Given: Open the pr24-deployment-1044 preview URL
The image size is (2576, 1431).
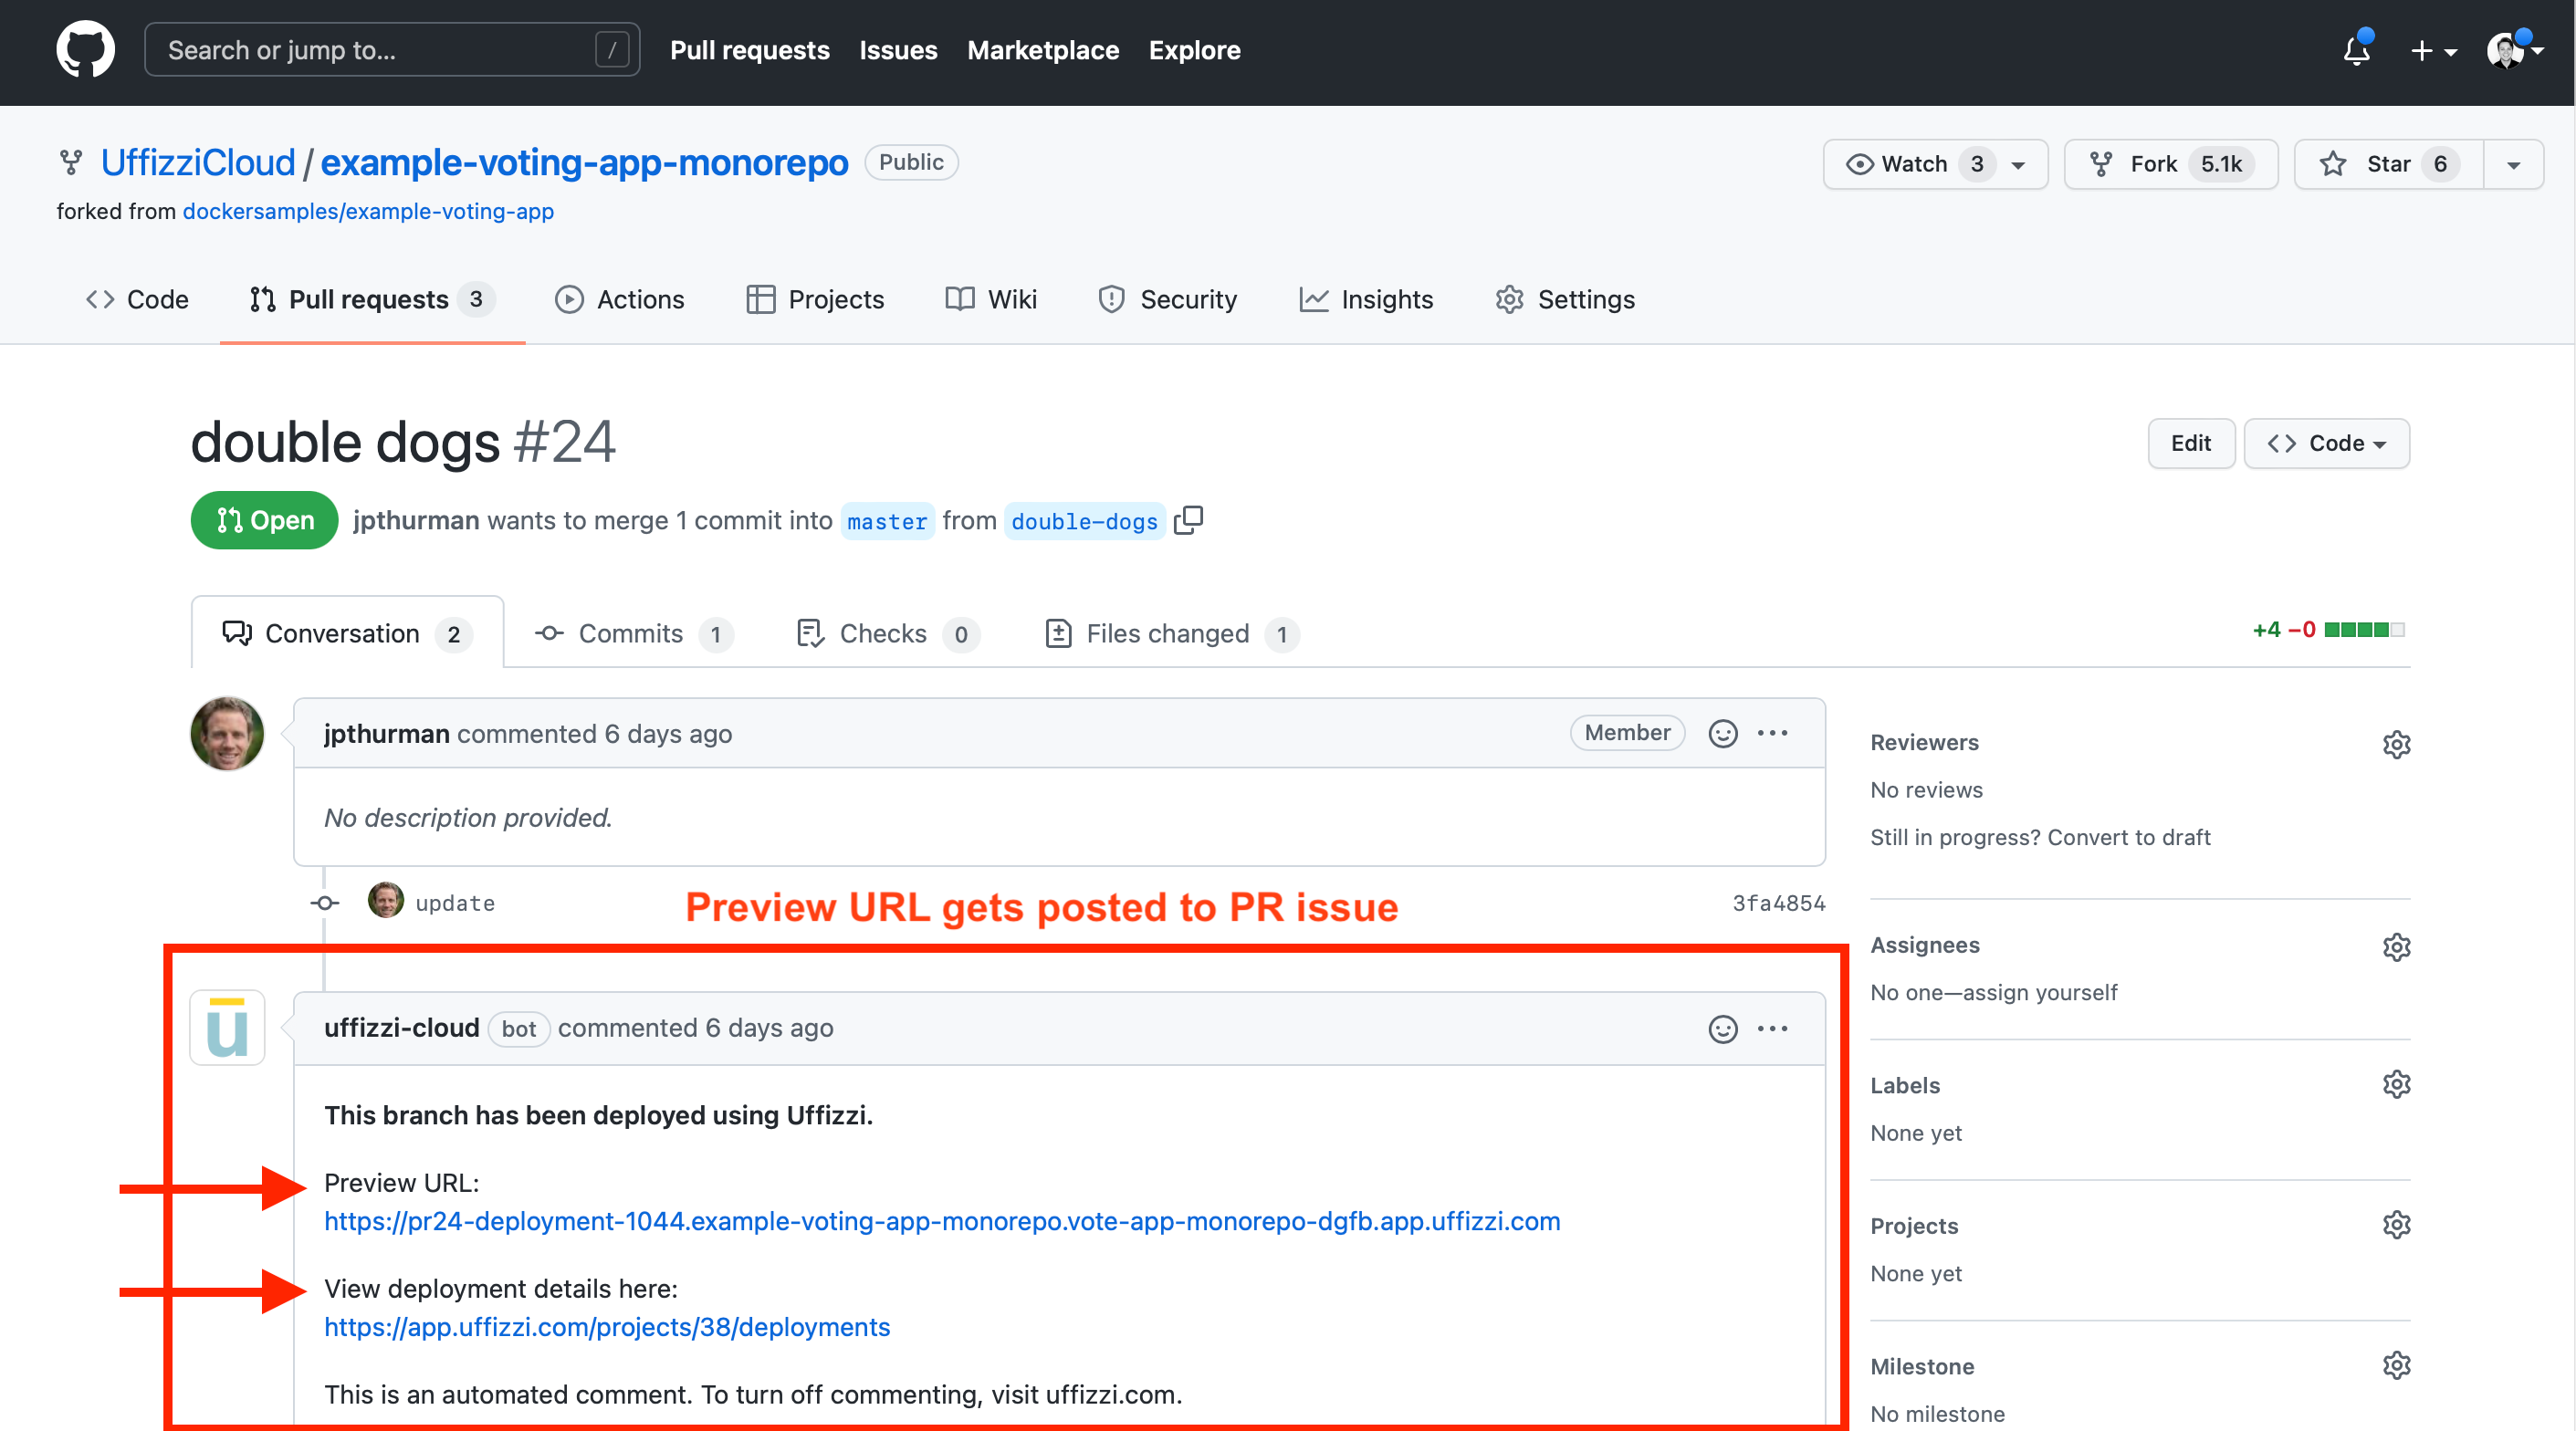Looking at the screenshot, I should pos(942,1221).
